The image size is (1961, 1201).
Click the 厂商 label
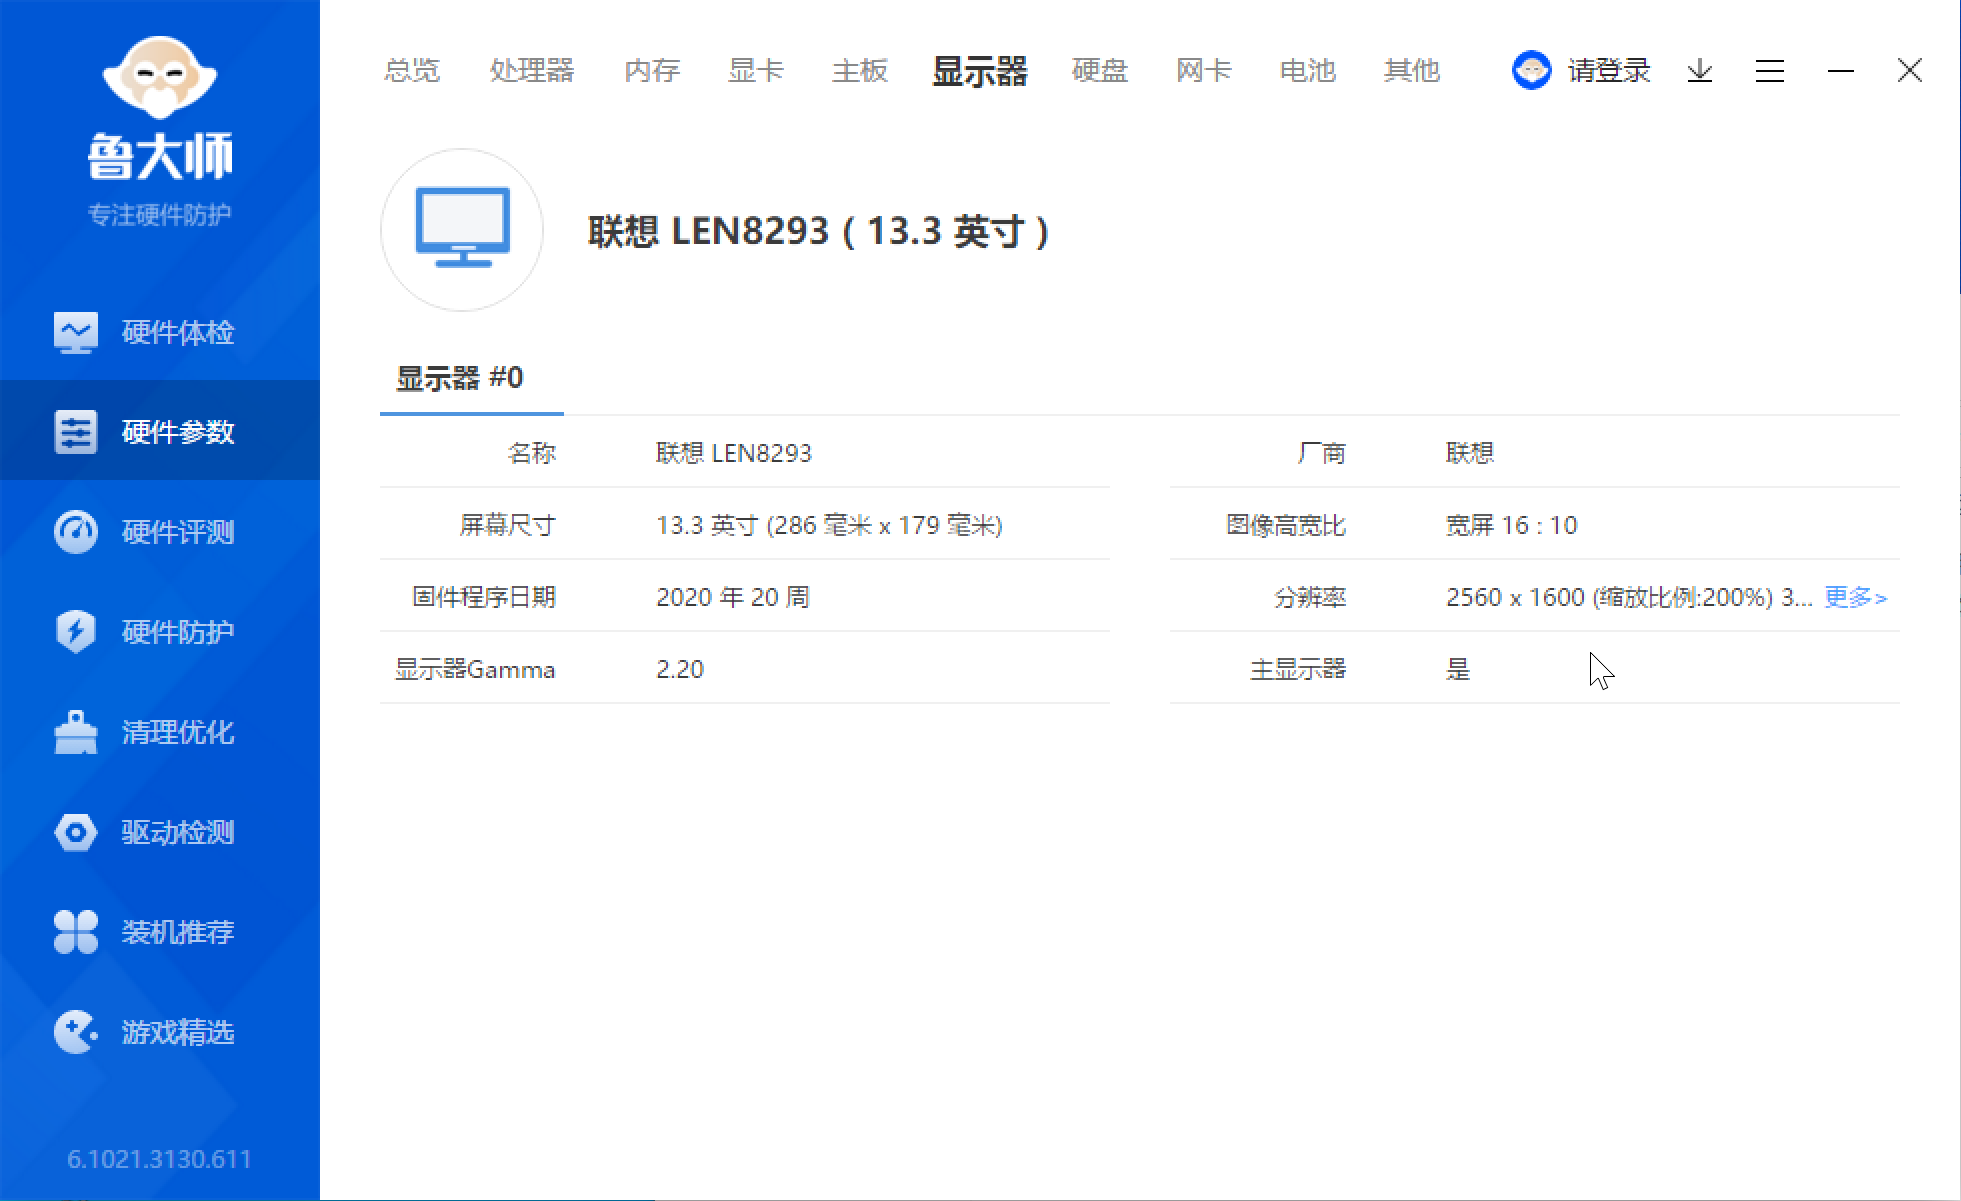tap(1322, 453)
